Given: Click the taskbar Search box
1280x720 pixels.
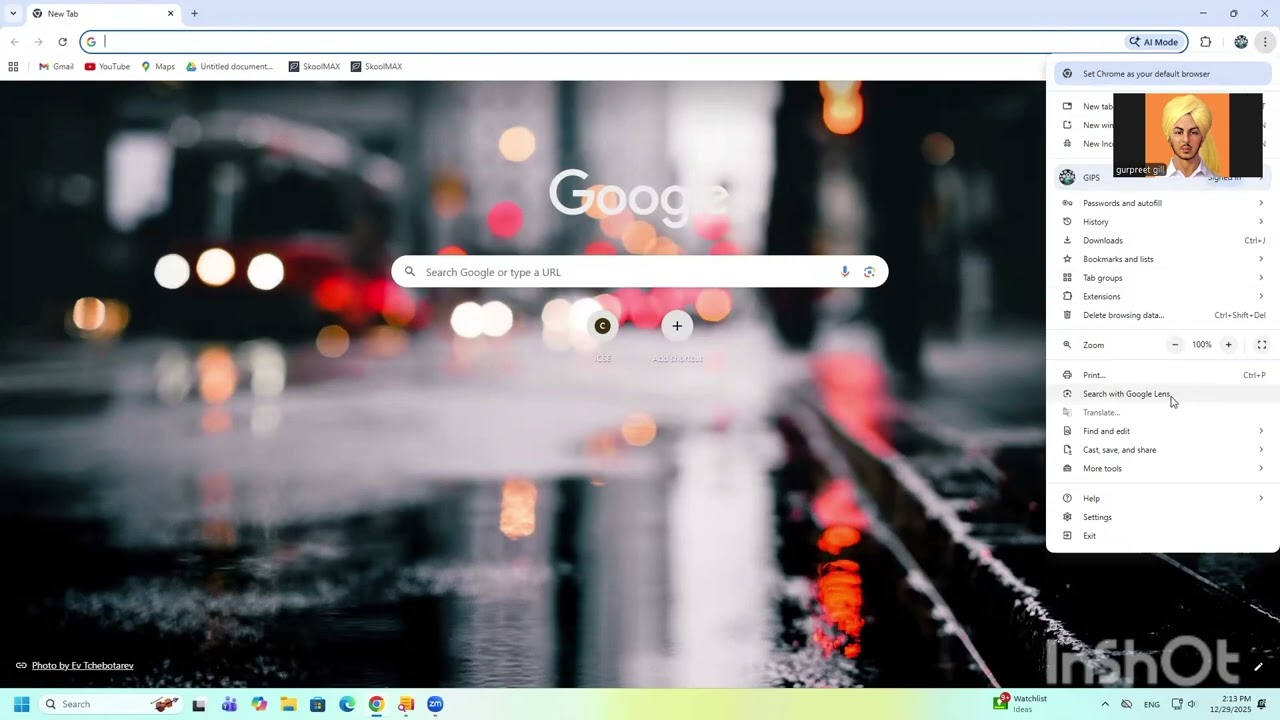Looking at the screenshot, I should tap(111, 704).
